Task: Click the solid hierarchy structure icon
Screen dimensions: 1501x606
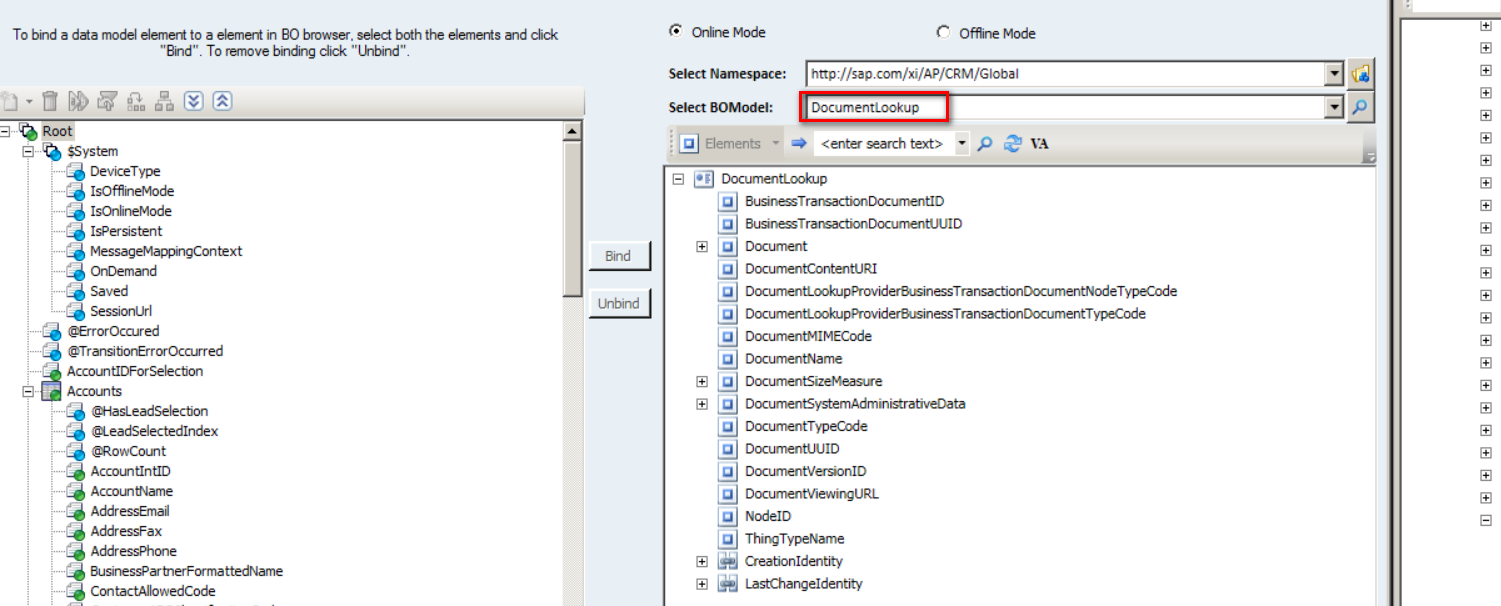Action: point(165,101)
